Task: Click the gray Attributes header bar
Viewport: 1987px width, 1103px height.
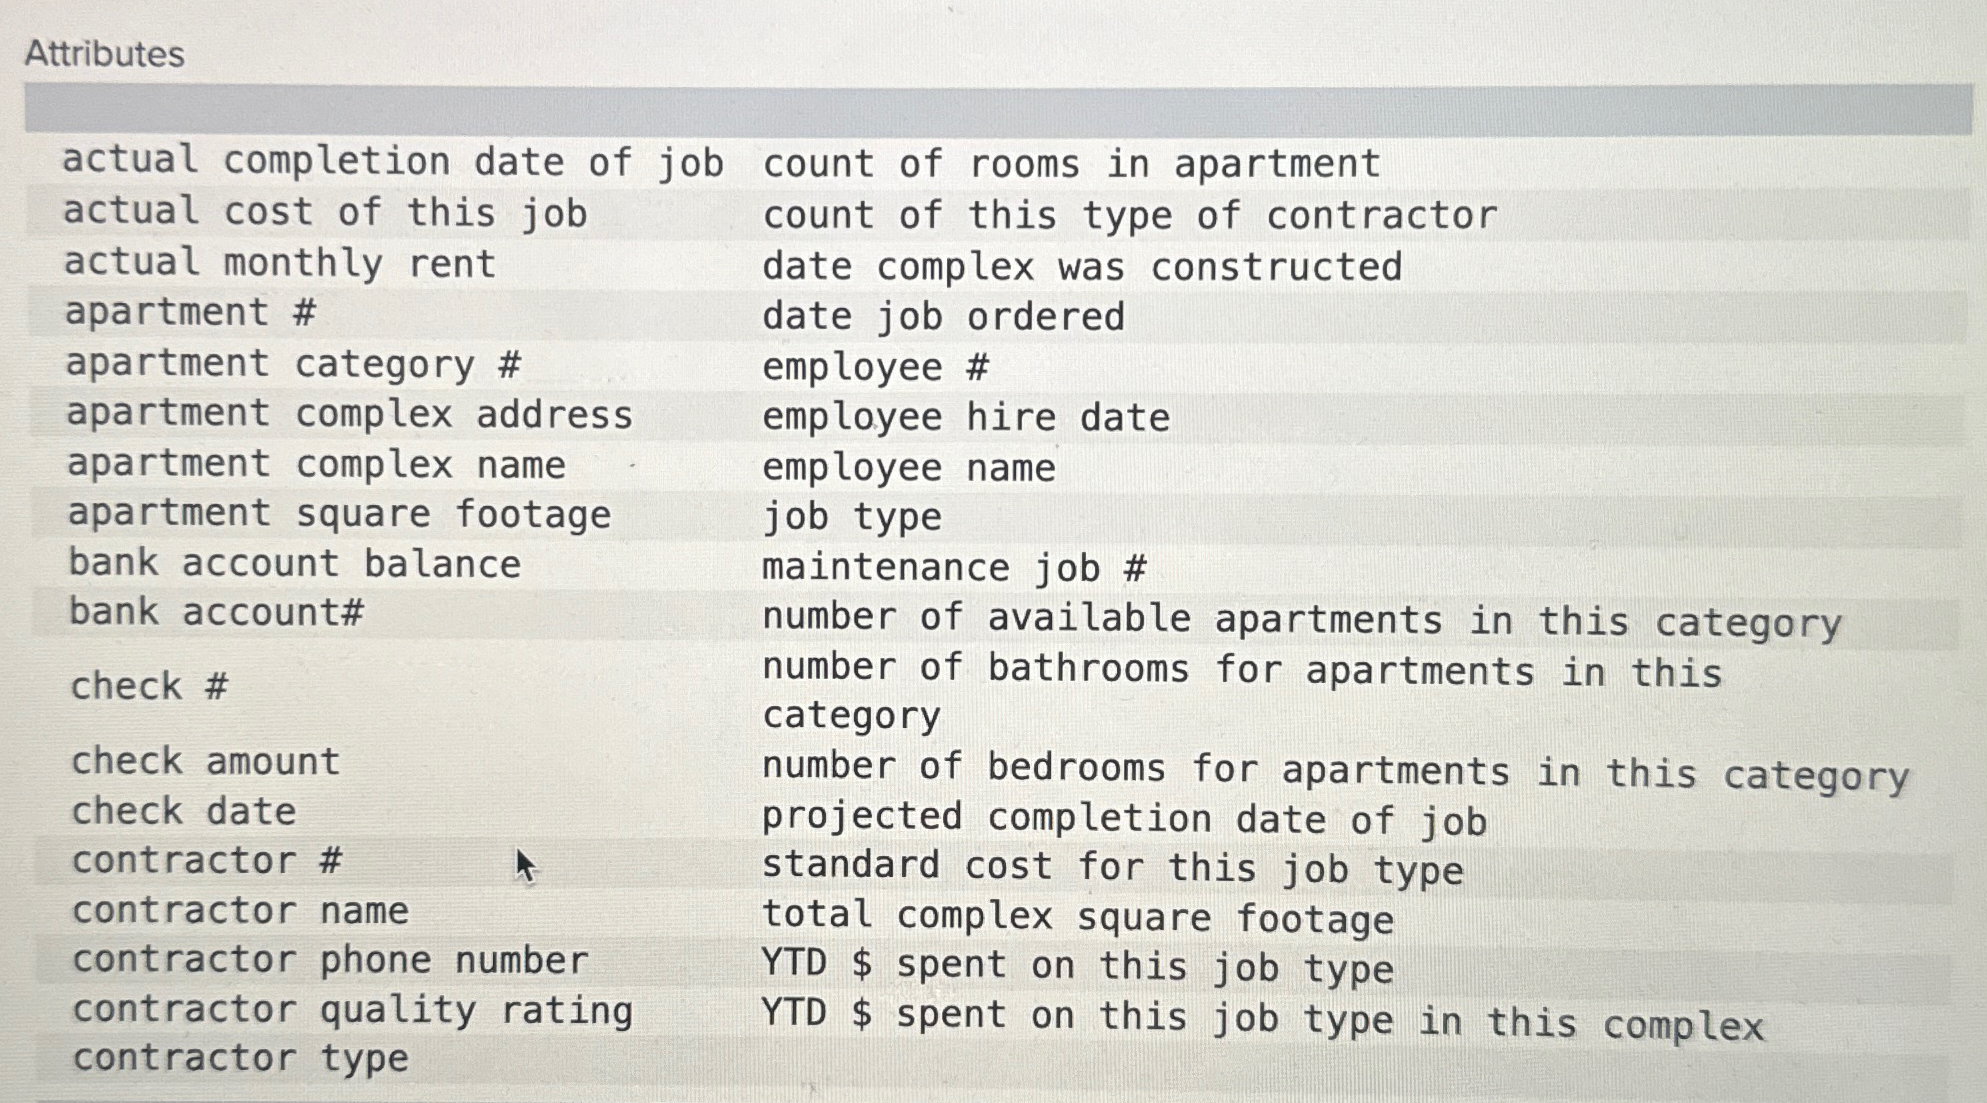Action: pos(996,109)
